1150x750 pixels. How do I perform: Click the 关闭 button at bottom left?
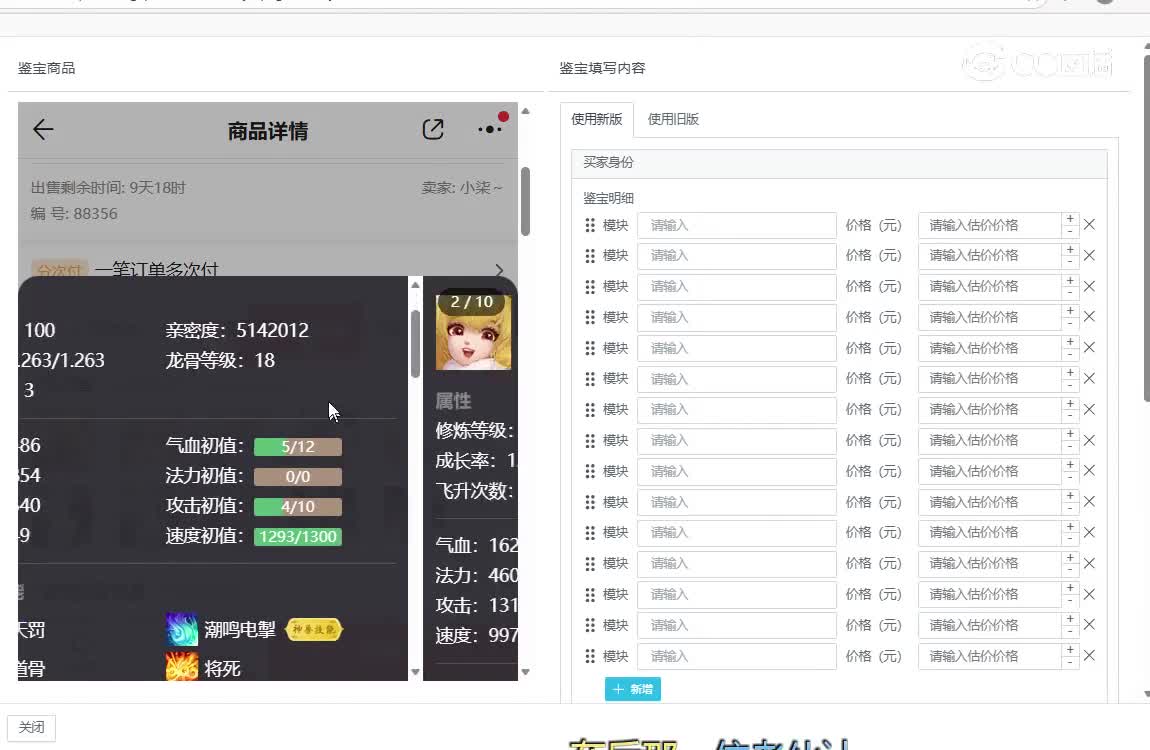pyautogui.click(x=31, y=727)
